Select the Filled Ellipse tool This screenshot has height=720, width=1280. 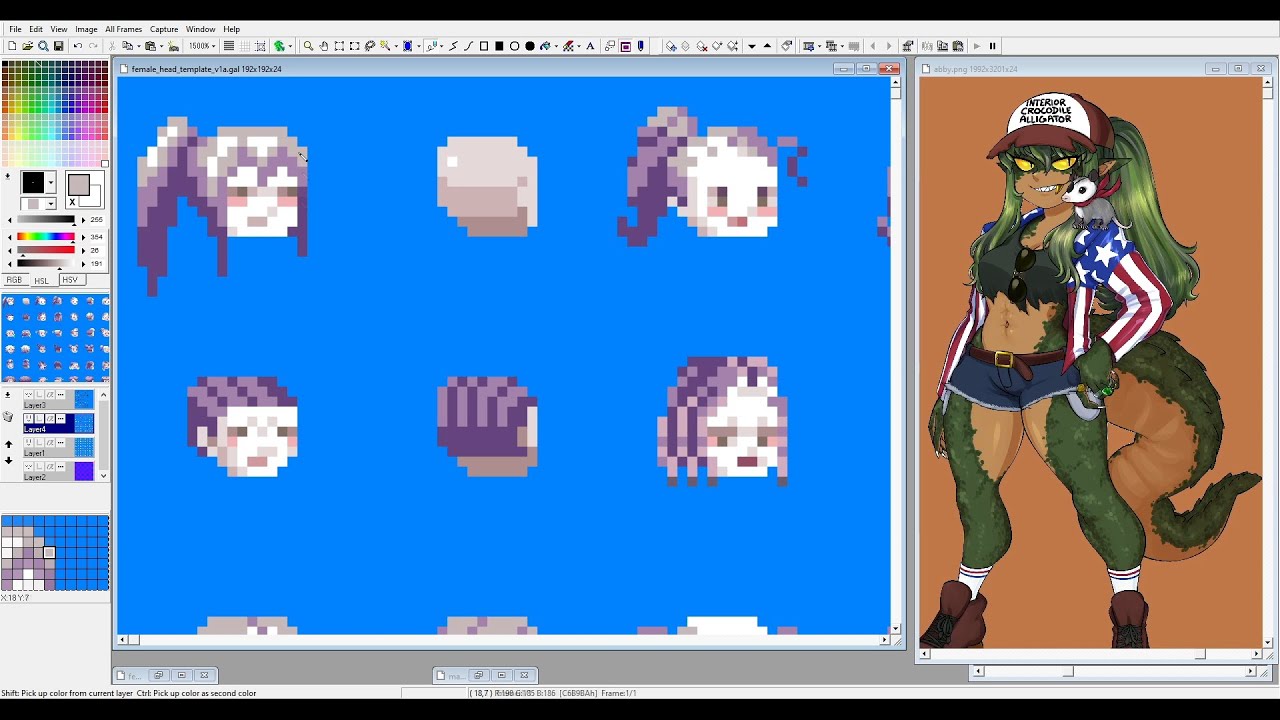pyautogui.click(x=530, y=46)
